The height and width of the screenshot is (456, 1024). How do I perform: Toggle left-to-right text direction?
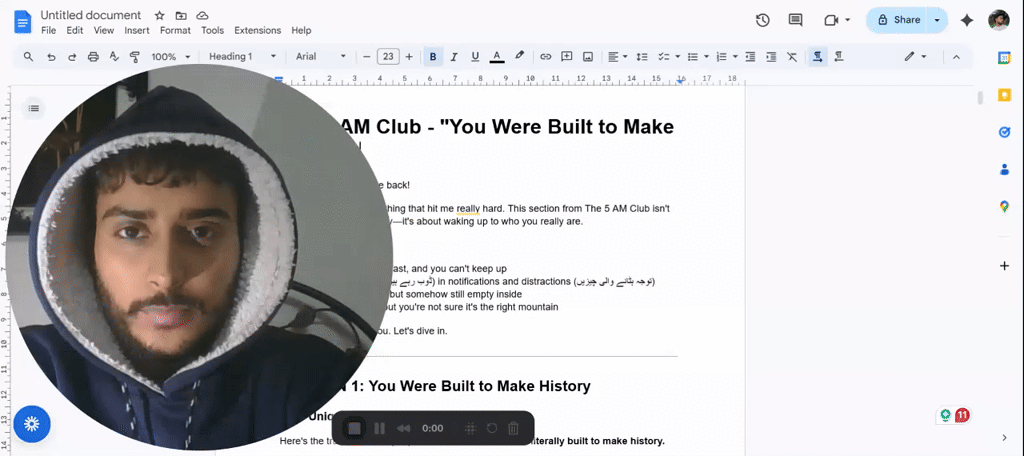[817, 57]
